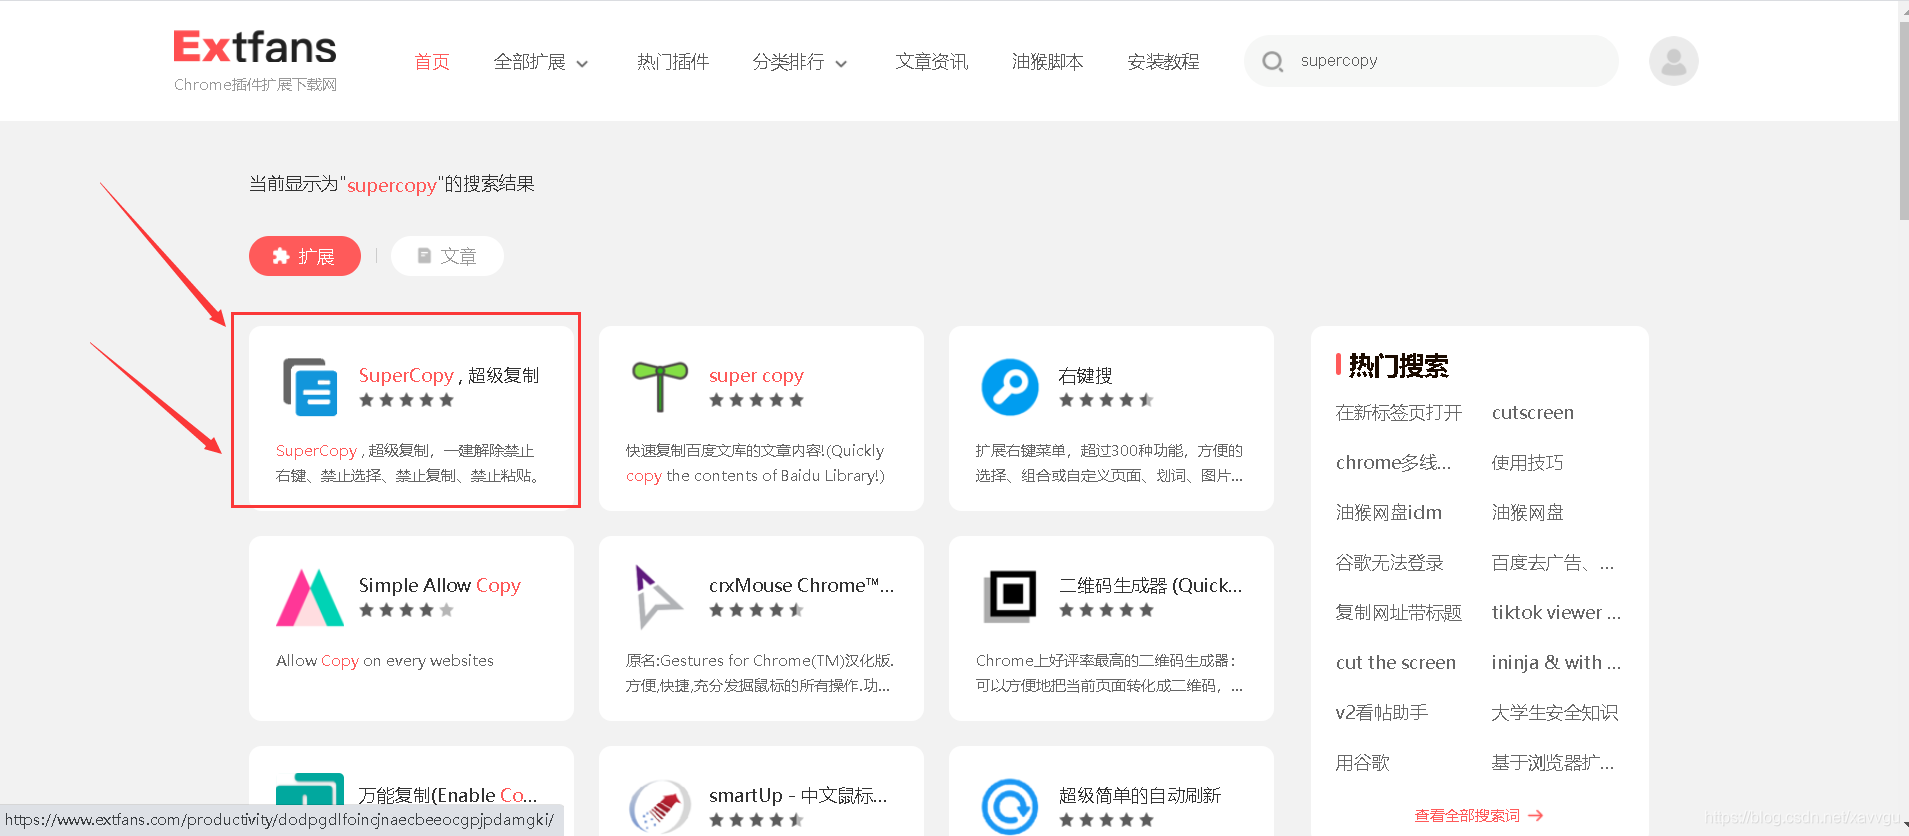Viewport: 1909px width, 836px height.
Task: Select the 扩展 results tab
Action: 305,256
